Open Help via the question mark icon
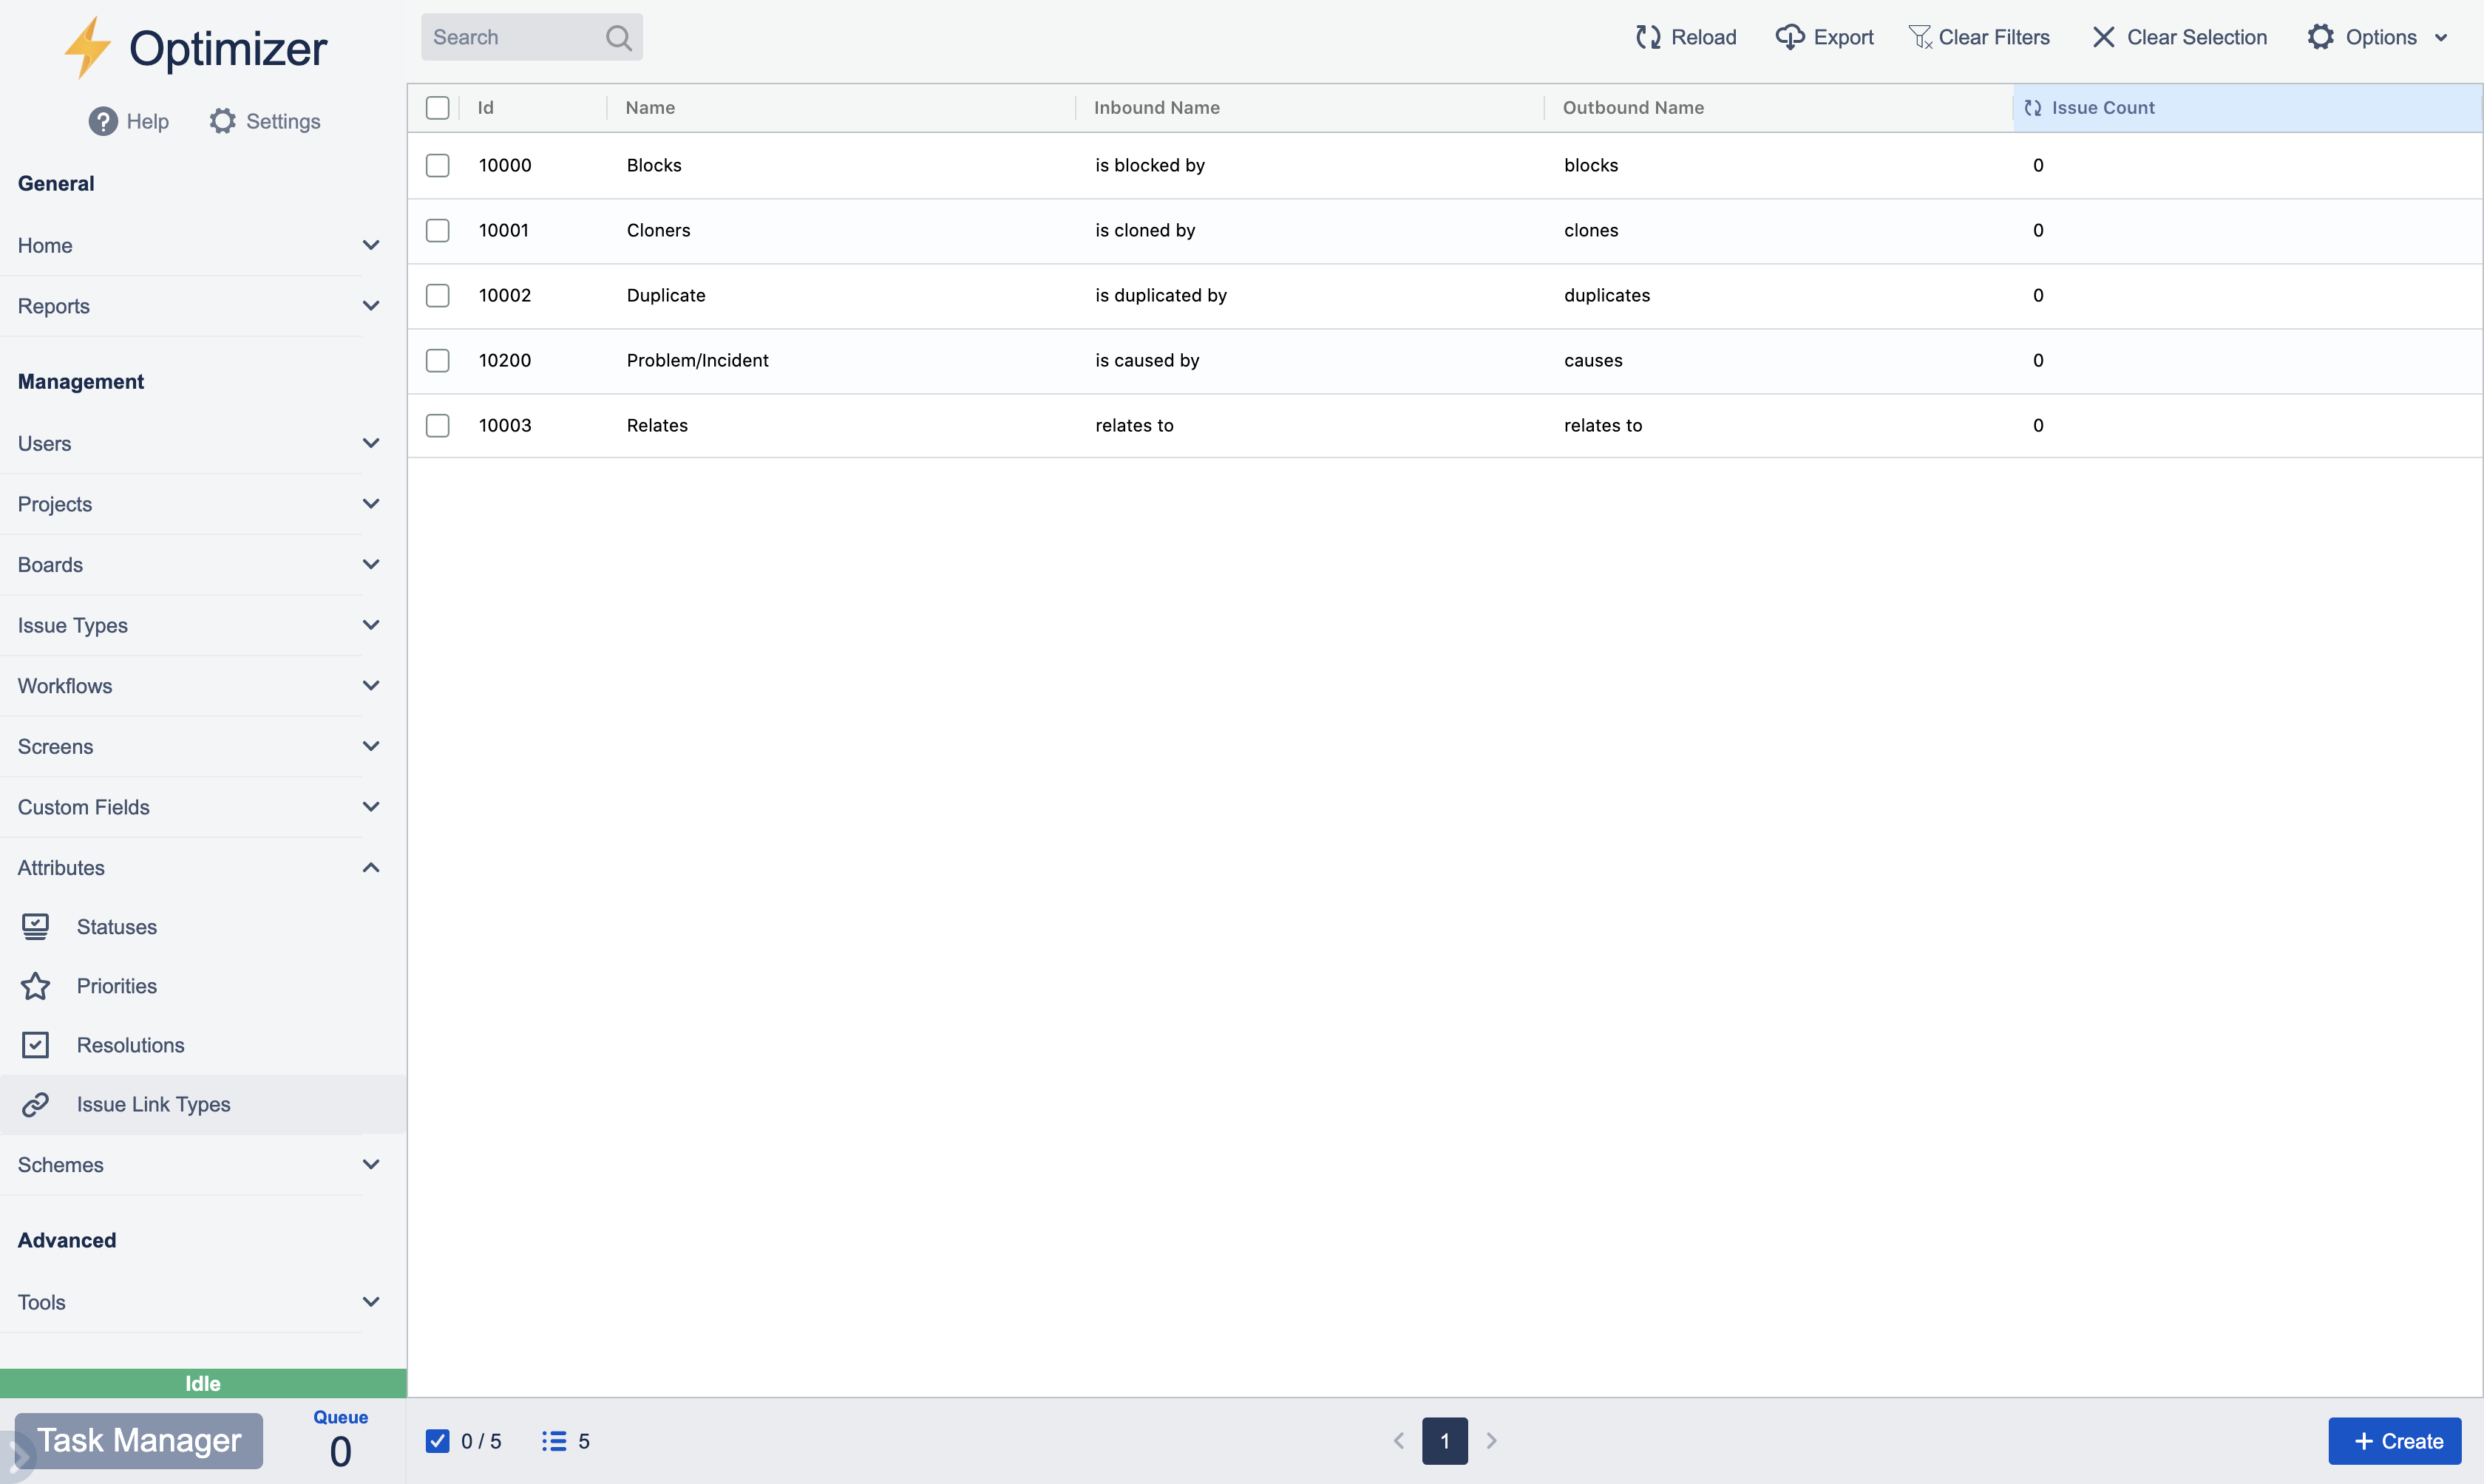The image size is (2484, 1484). (x=103, y=121)
